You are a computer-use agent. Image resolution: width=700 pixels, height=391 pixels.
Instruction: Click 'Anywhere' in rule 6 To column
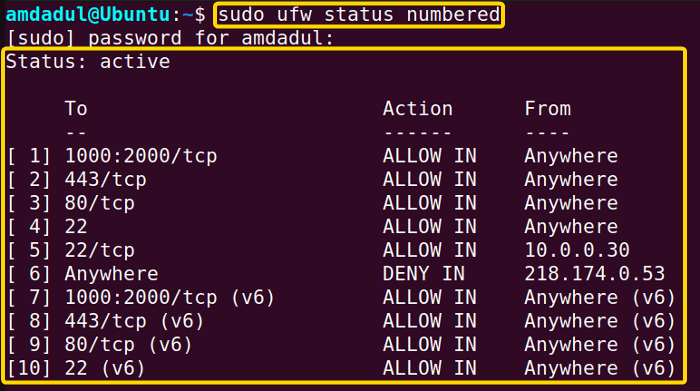click(111, 274)
